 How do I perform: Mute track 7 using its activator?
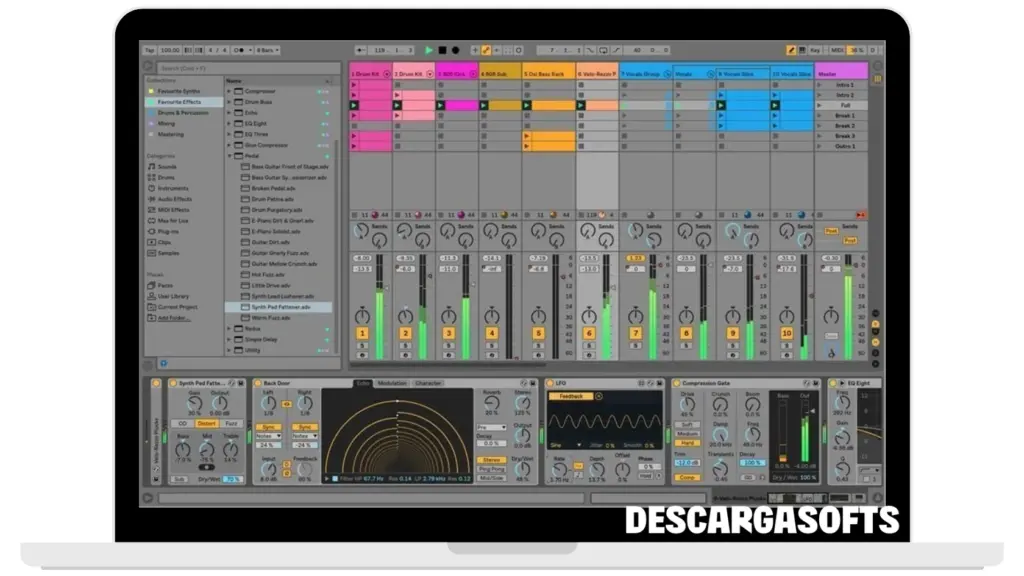(635, 333)
